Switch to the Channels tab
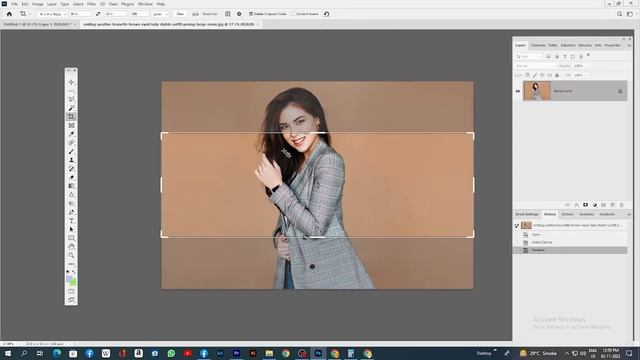 (x=538, y=45)
